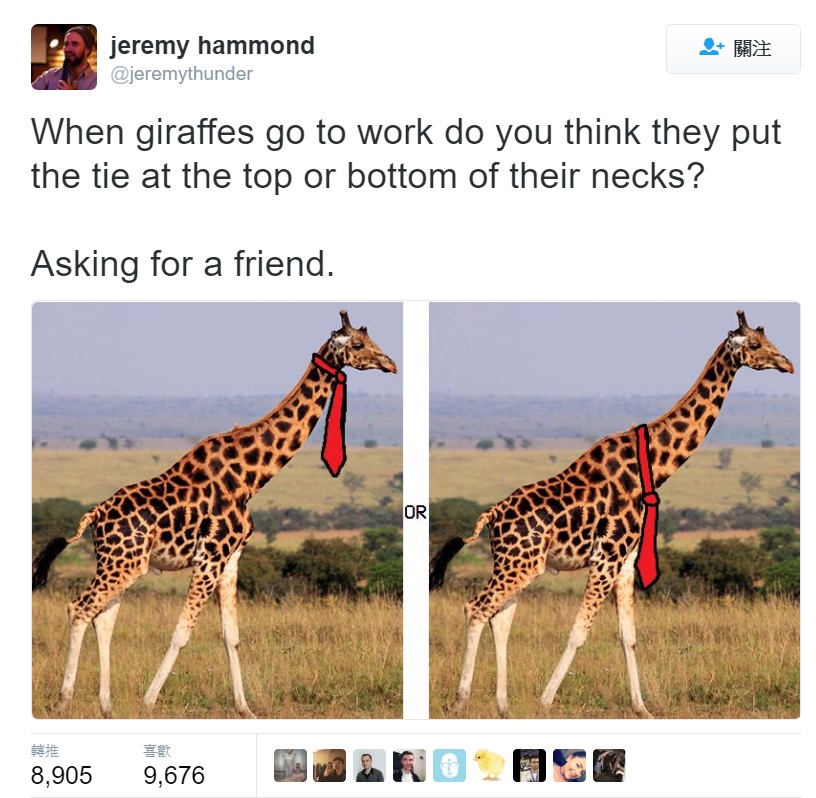The image size is (816, 798).
Task: Open left giraffe image with tie at top
Action: pyautogui.click(x=218, y=510)
